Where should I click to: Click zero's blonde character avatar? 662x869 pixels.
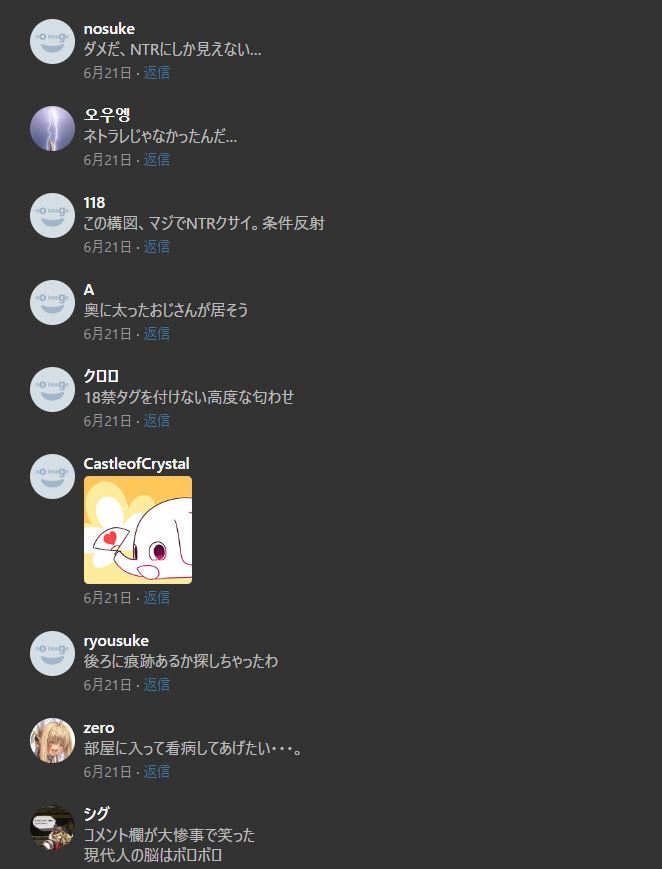52,740
